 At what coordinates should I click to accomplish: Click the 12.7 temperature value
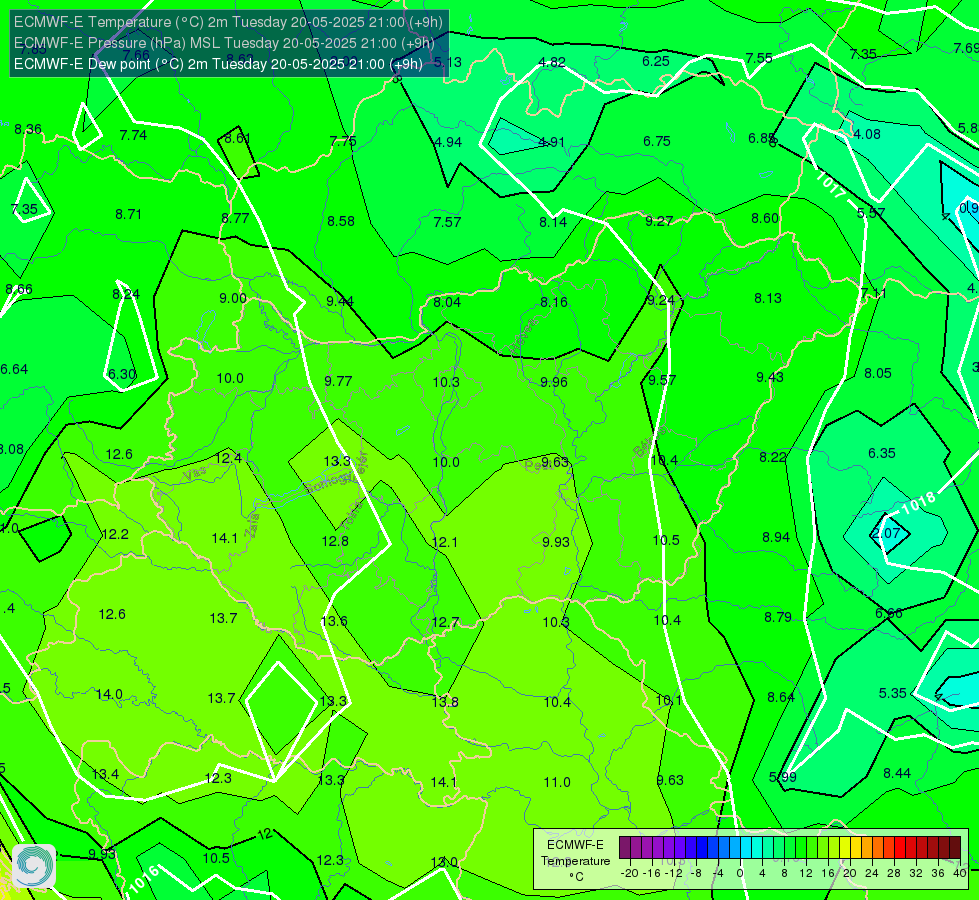[x=445, y=623]
